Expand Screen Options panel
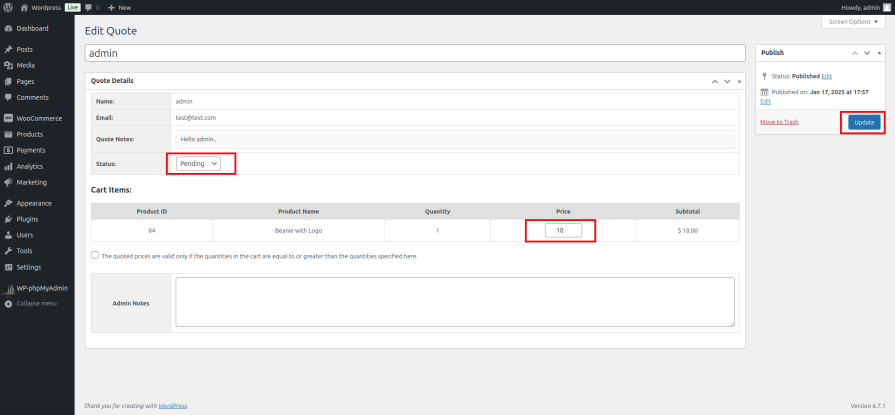 853,22
